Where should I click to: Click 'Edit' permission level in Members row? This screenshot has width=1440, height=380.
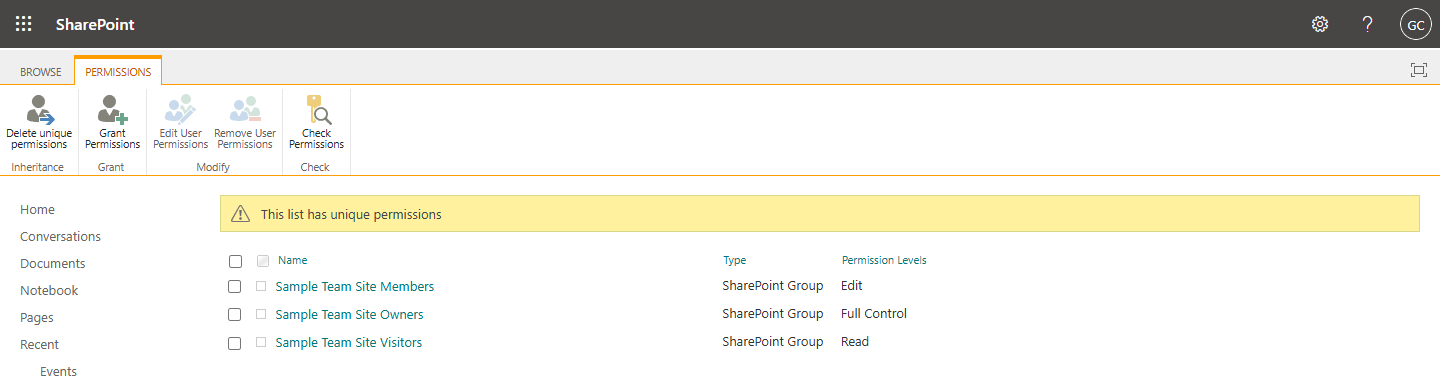click(852, 285)
